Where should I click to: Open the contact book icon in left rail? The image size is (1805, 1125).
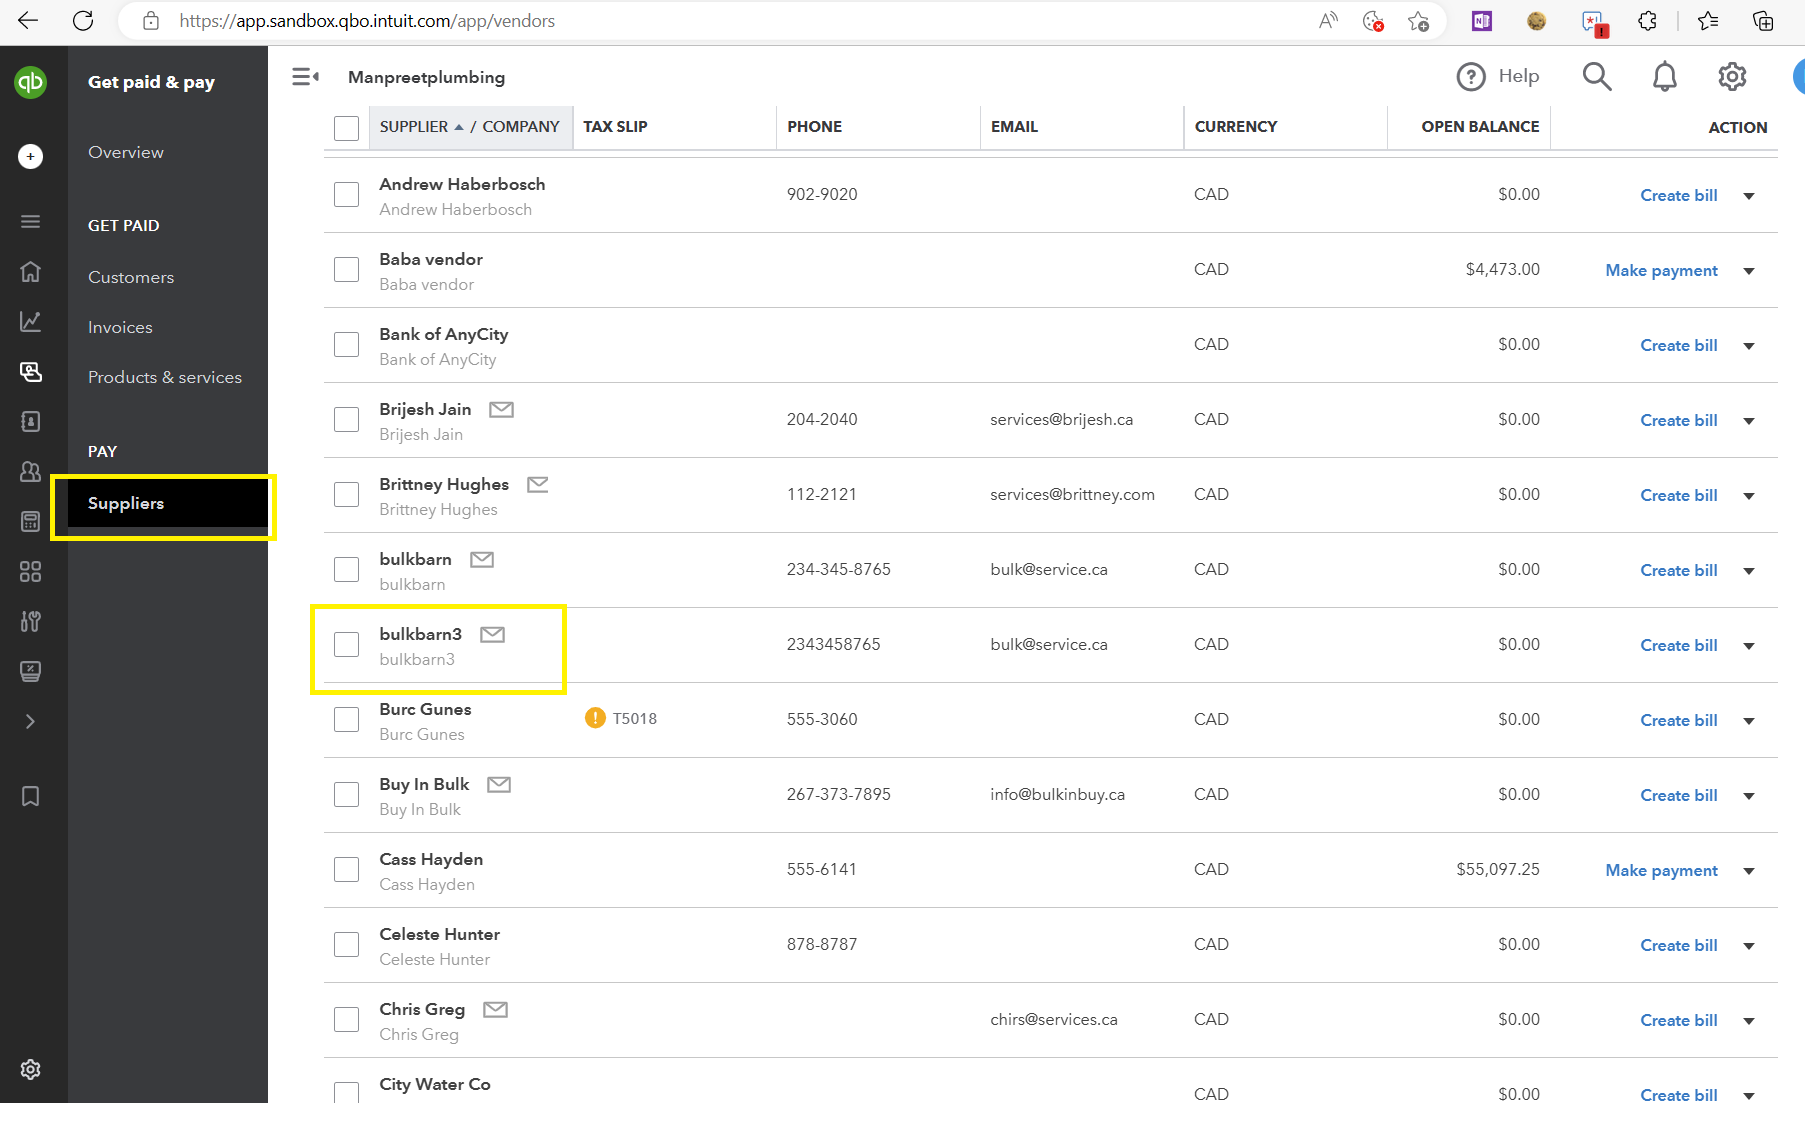tap(30, 421)
